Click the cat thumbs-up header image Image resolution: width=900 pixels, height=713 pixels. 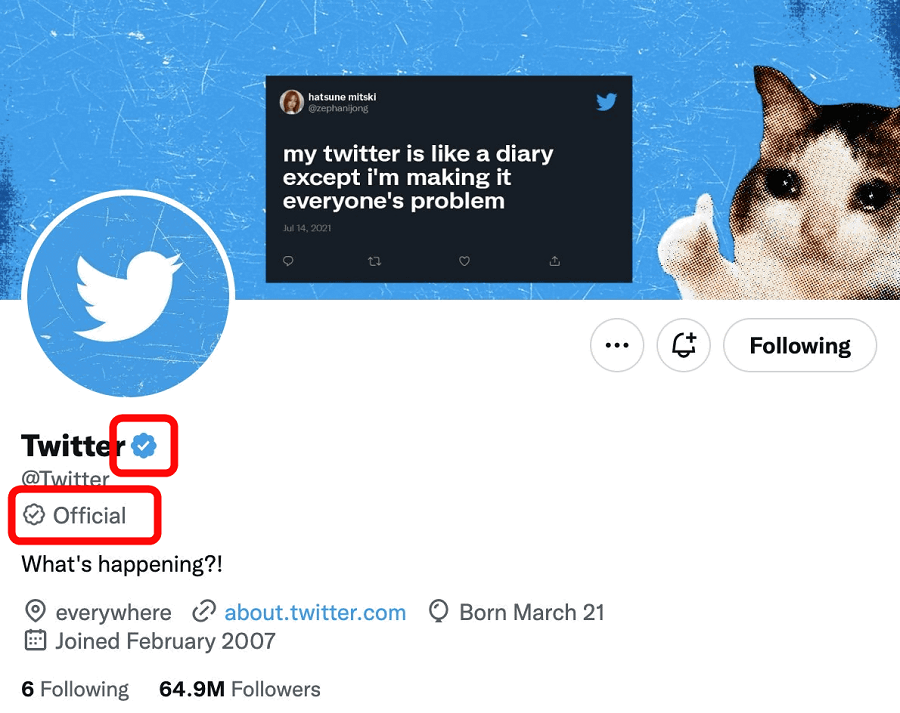click(x=810, y=190)
